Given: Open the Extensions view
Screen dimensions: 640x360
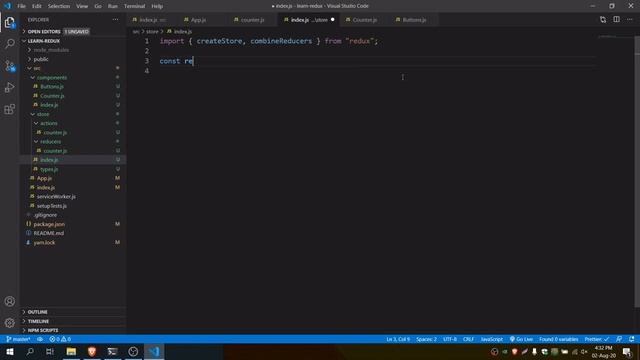Looking at the screenshot, I should pyautogui.click(x=10, y=109).
